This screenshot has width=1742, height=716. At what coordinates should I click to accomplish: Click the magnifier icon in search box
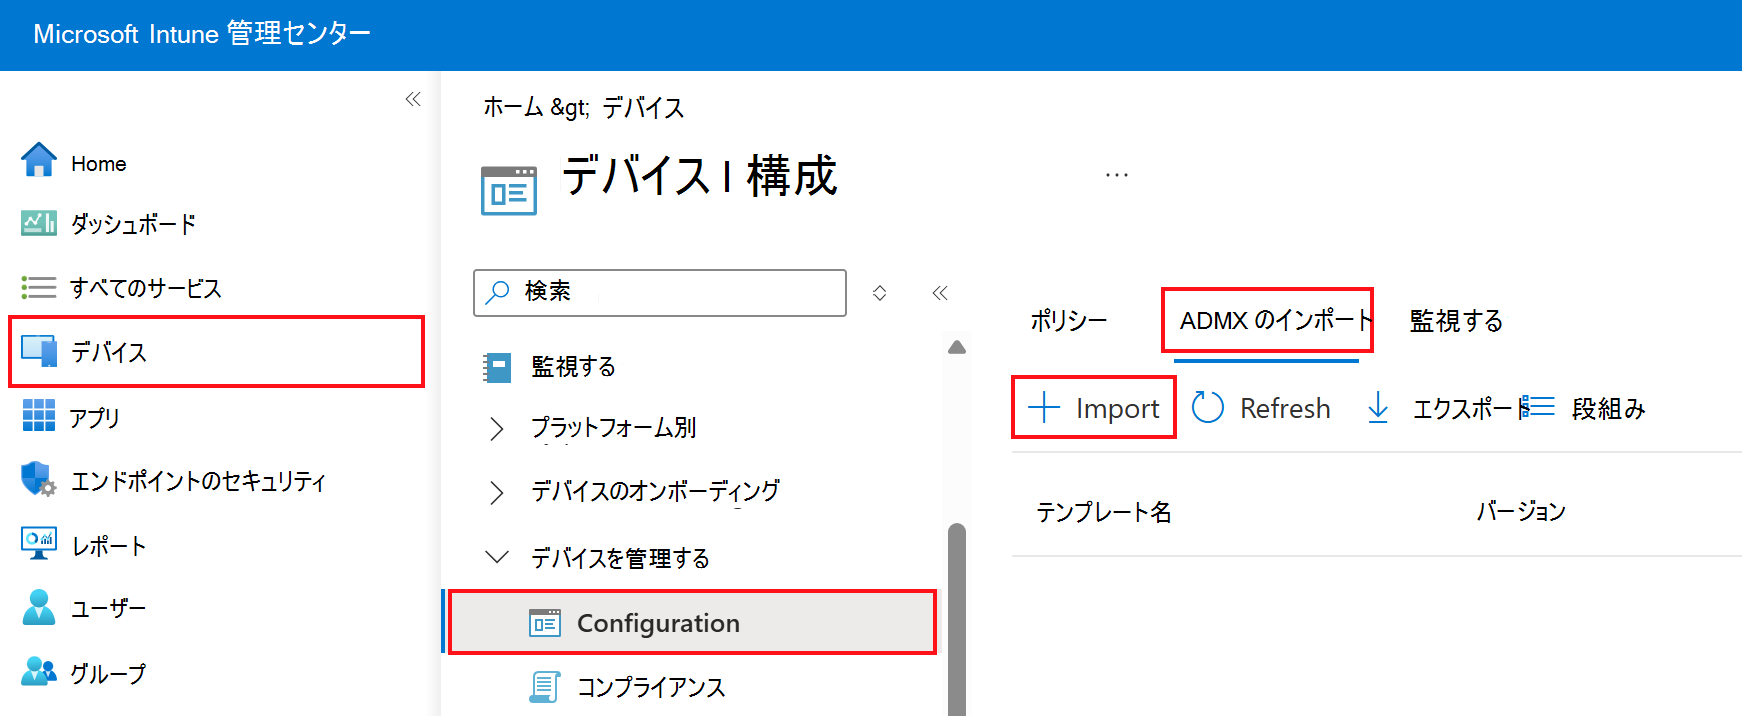click(x=497, y=292)
